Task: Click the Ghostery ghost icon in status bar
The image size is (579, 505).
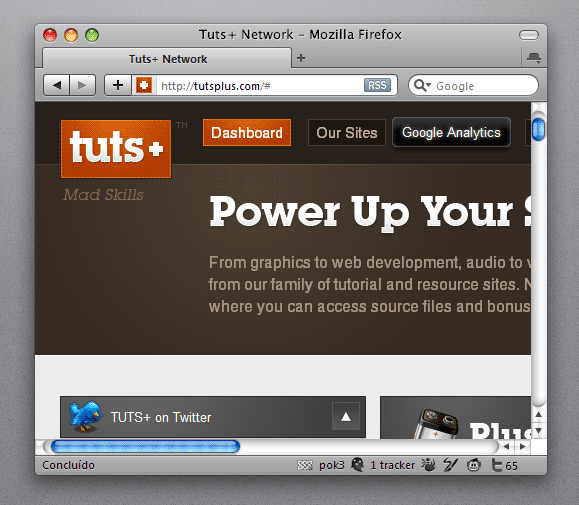Action: click(x=357, y=465)
